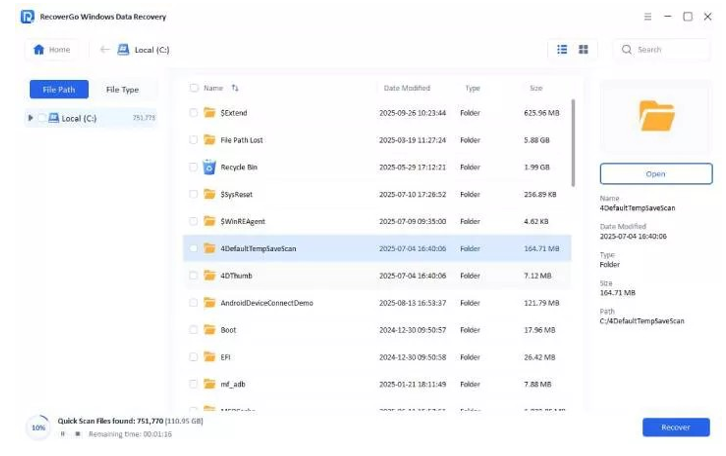Image resolution: width=726 pixels, height=456 pixels.
Task: Click the search magnifier icon
Action: 626,50
